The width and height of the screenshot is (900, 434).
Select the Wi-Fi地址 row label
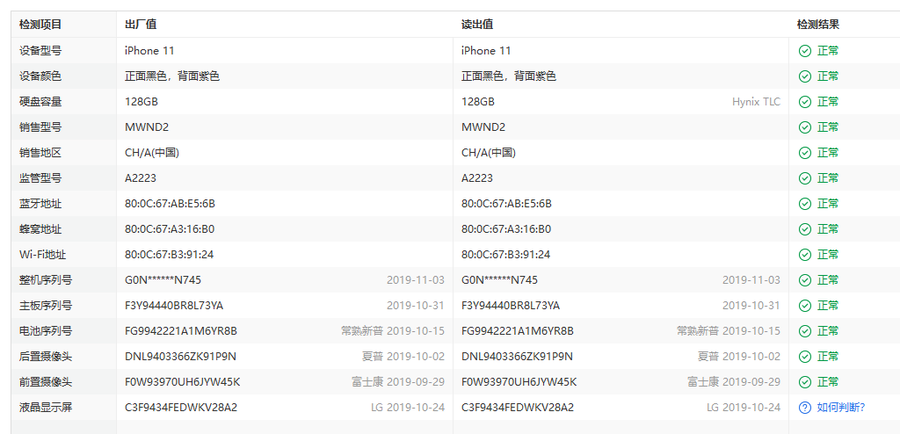click(42, 254)
